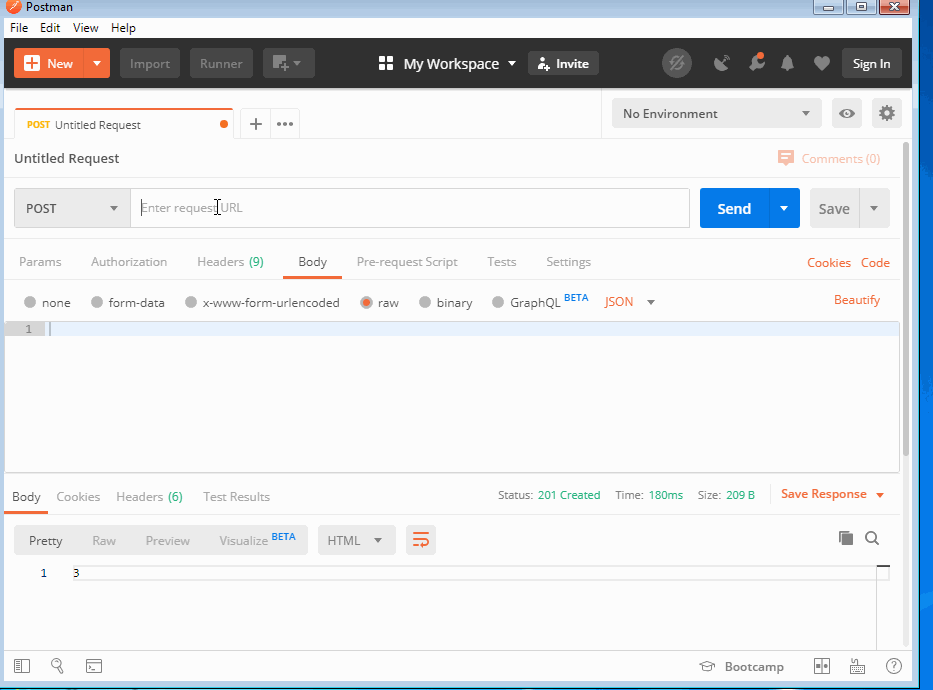Click the Beautify link
This screenshot has width=933, height=690.
857,299
